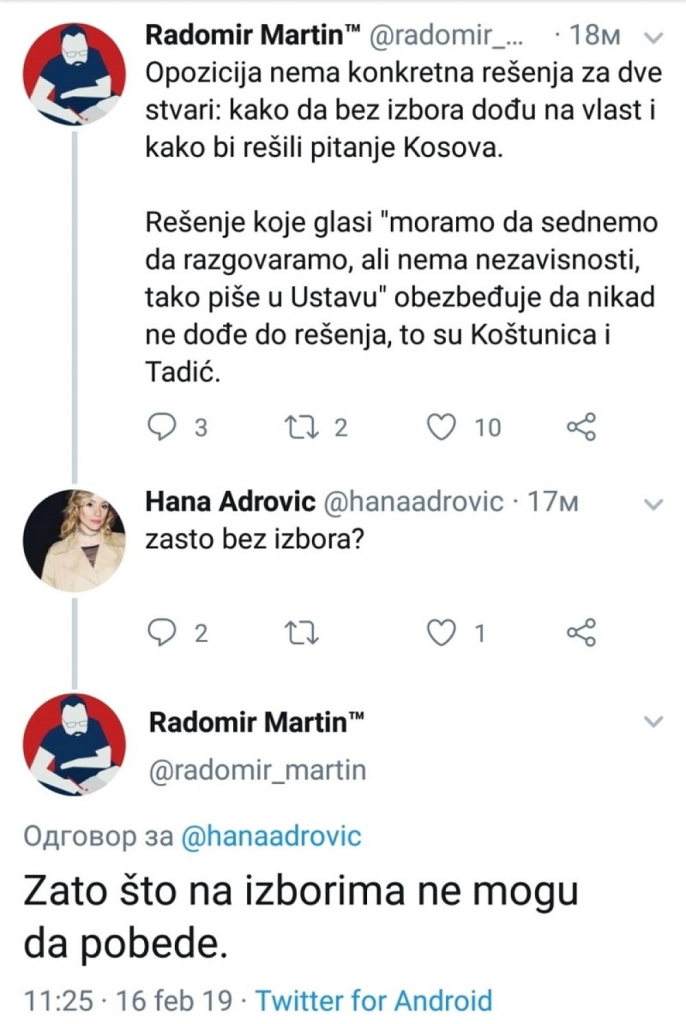View Hana Adrovic's profile picture
686x1024 pixels.
click(x=72, y=538)
